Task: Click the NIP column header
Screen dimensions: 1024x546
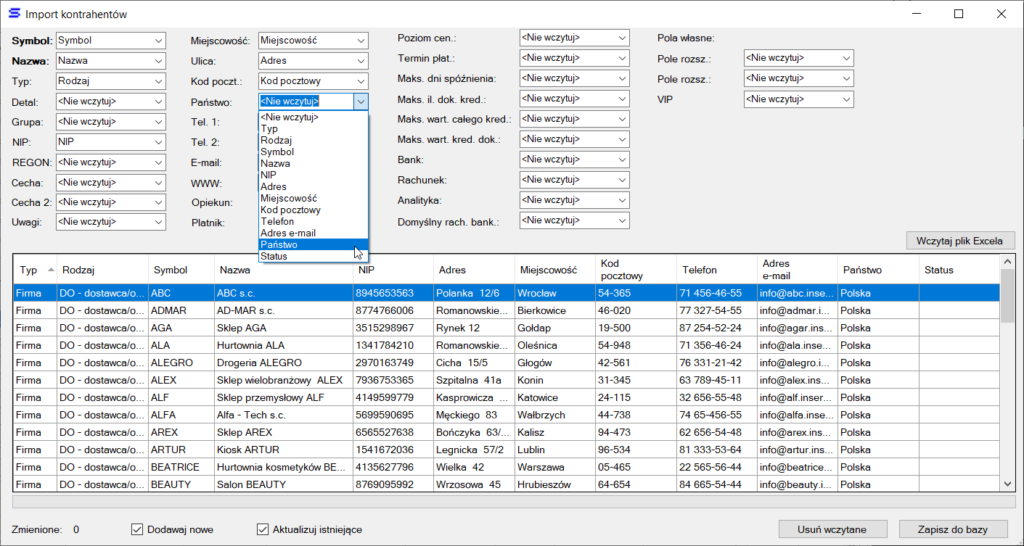Action: (x=392, y=270)
